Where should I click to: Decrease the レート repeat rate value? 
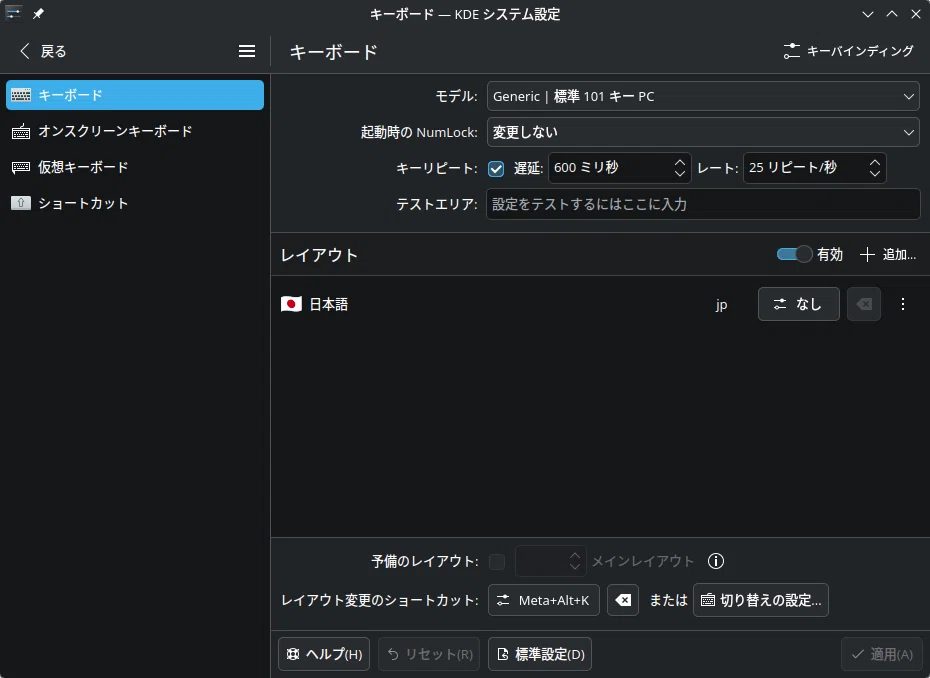(x=875, y=174)
